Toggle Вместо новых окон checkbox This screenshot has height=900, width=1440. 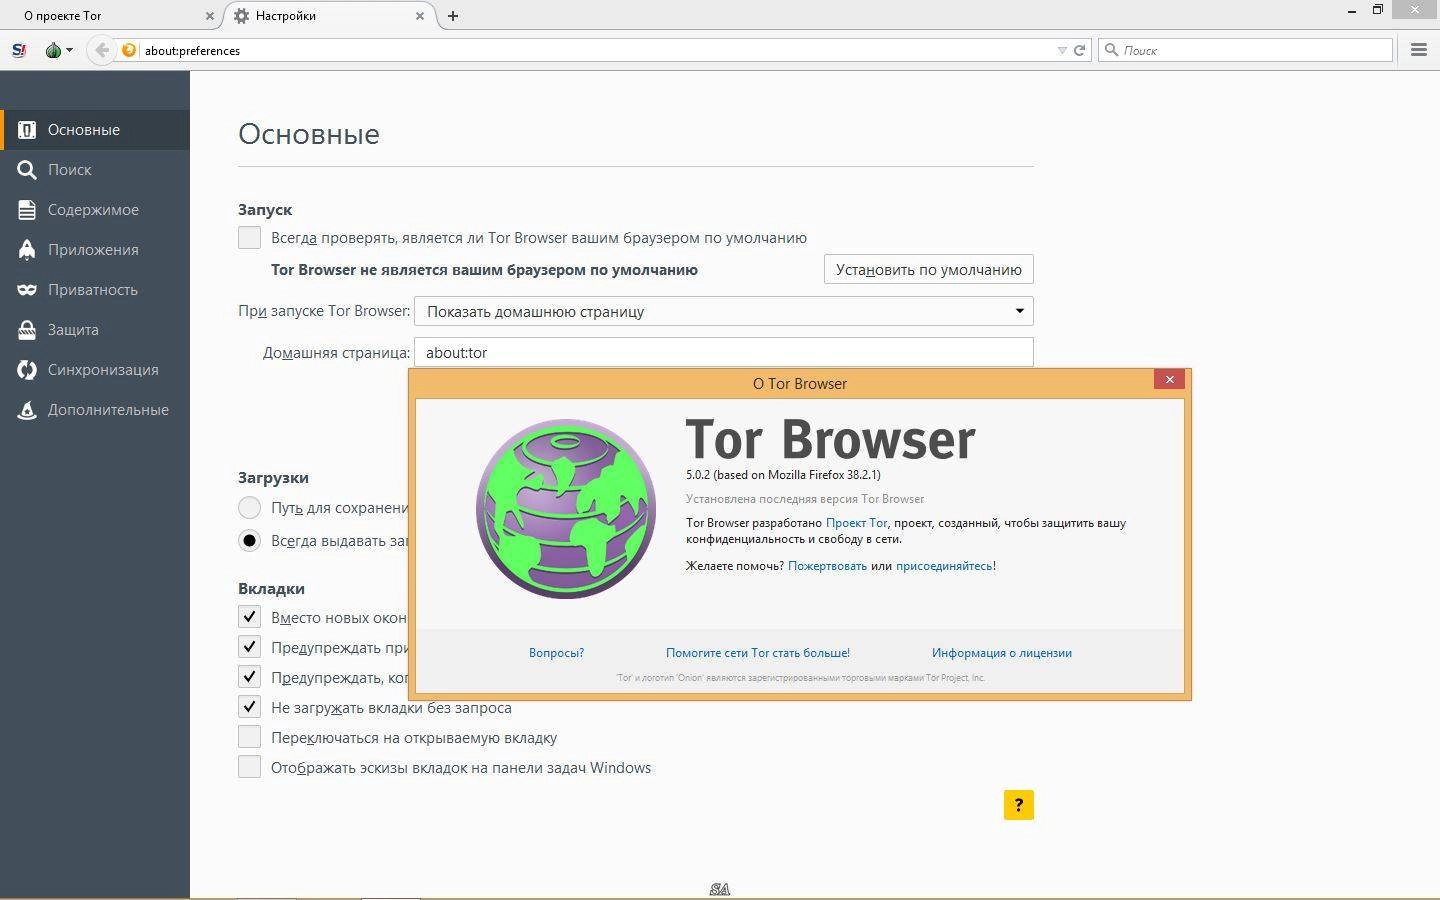[249, 617]
